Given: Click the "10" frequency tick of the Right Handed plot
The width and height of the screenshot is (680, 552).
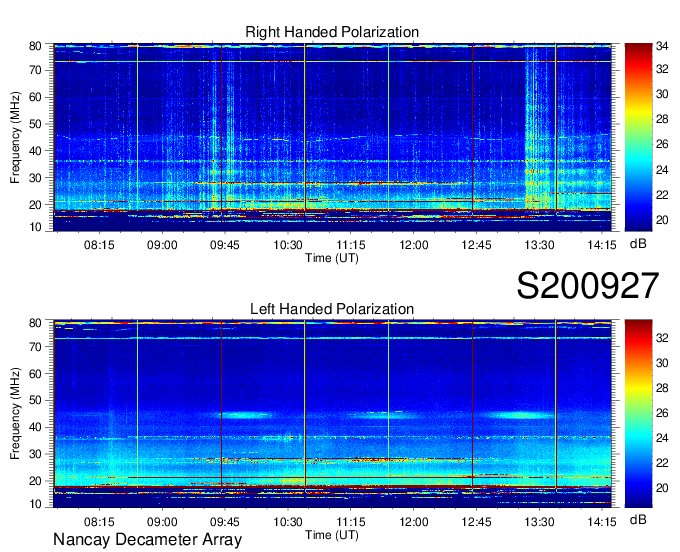Looking at the screenshot, I should [x=35, y=227].
